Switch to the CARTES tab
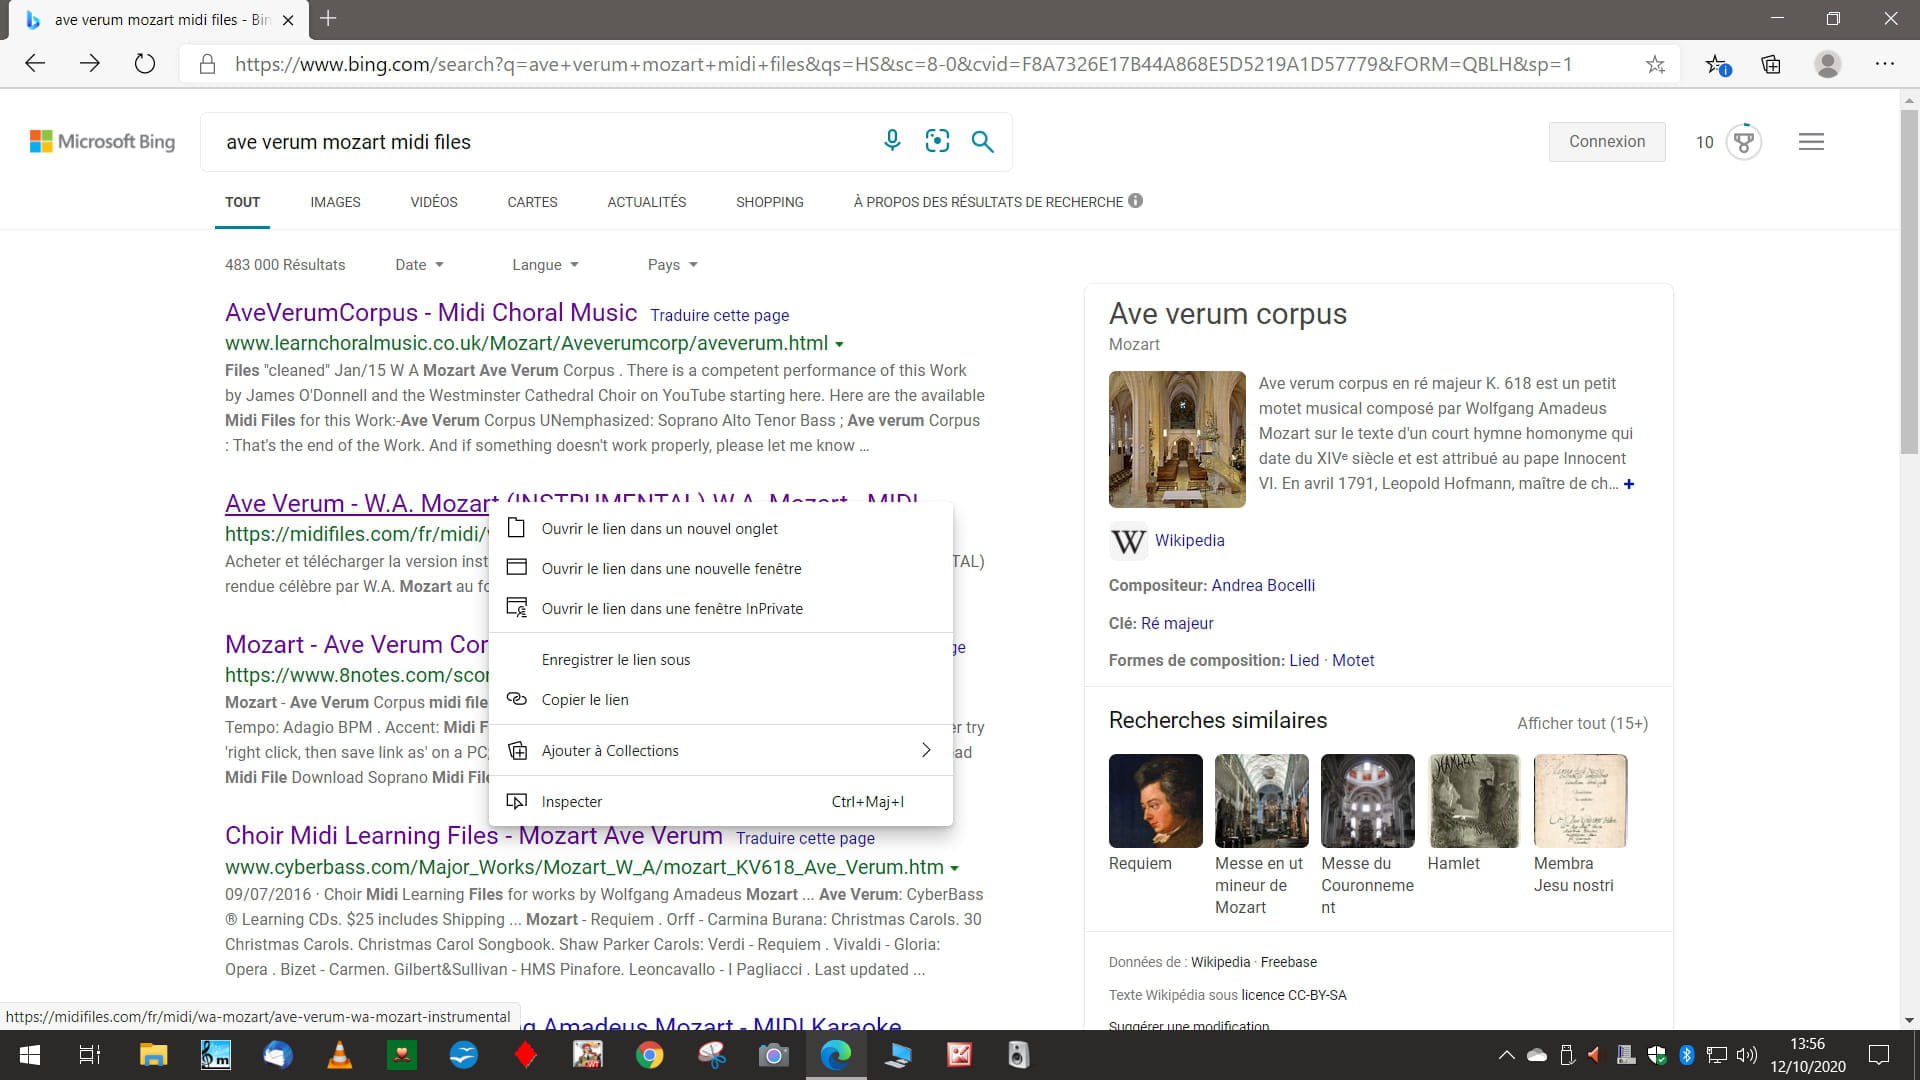This screenshot has height=1080, width=1920. tap(532, 202)
